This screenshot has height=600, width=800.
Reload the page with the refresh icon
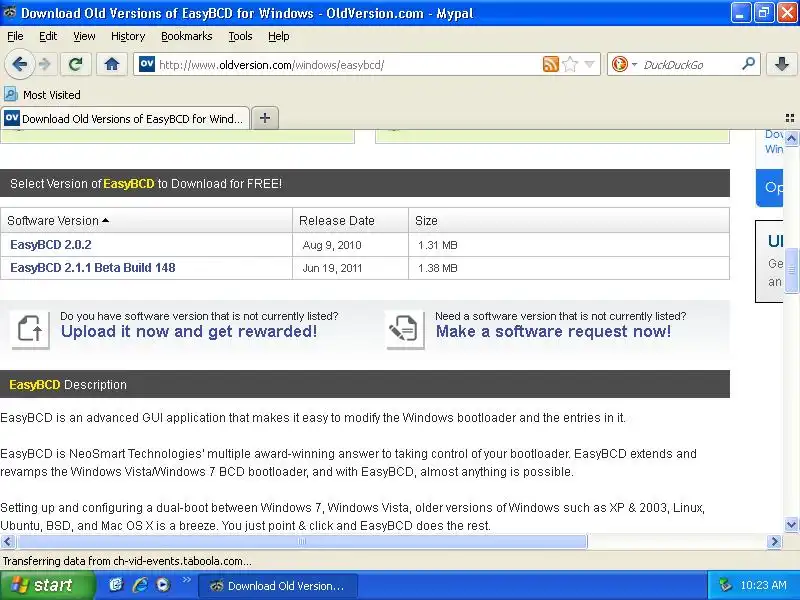[76, 64]
